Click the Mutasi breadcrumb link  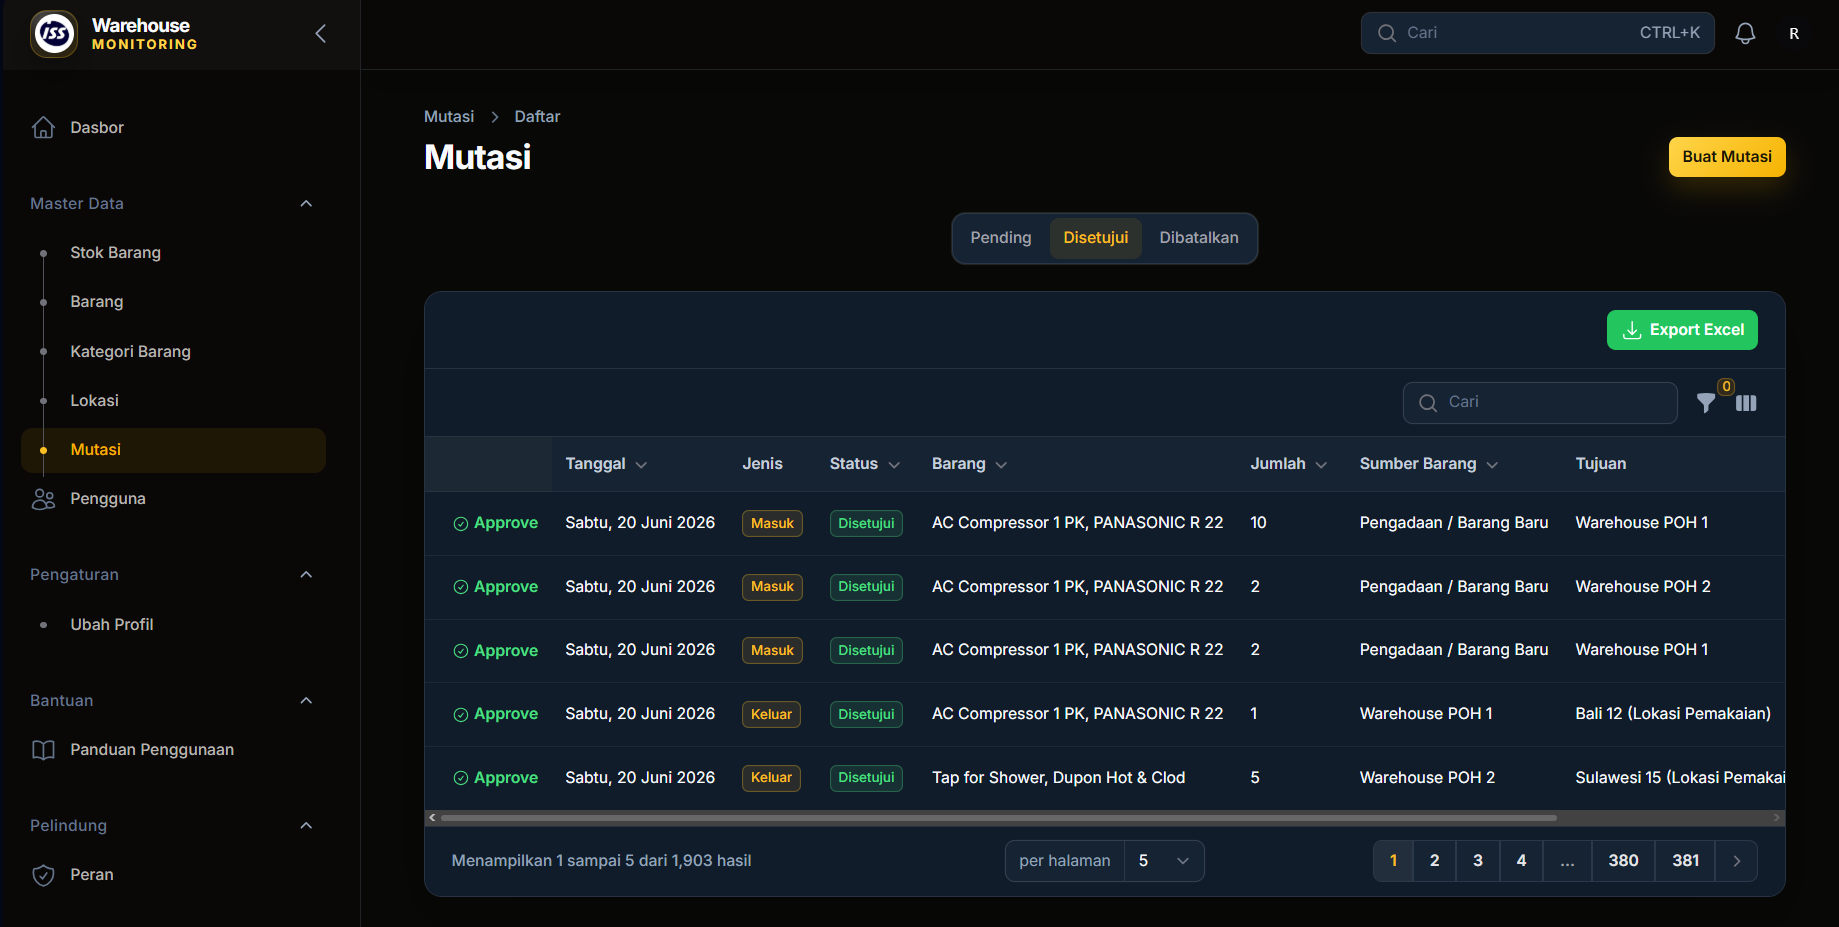[449, 117]
